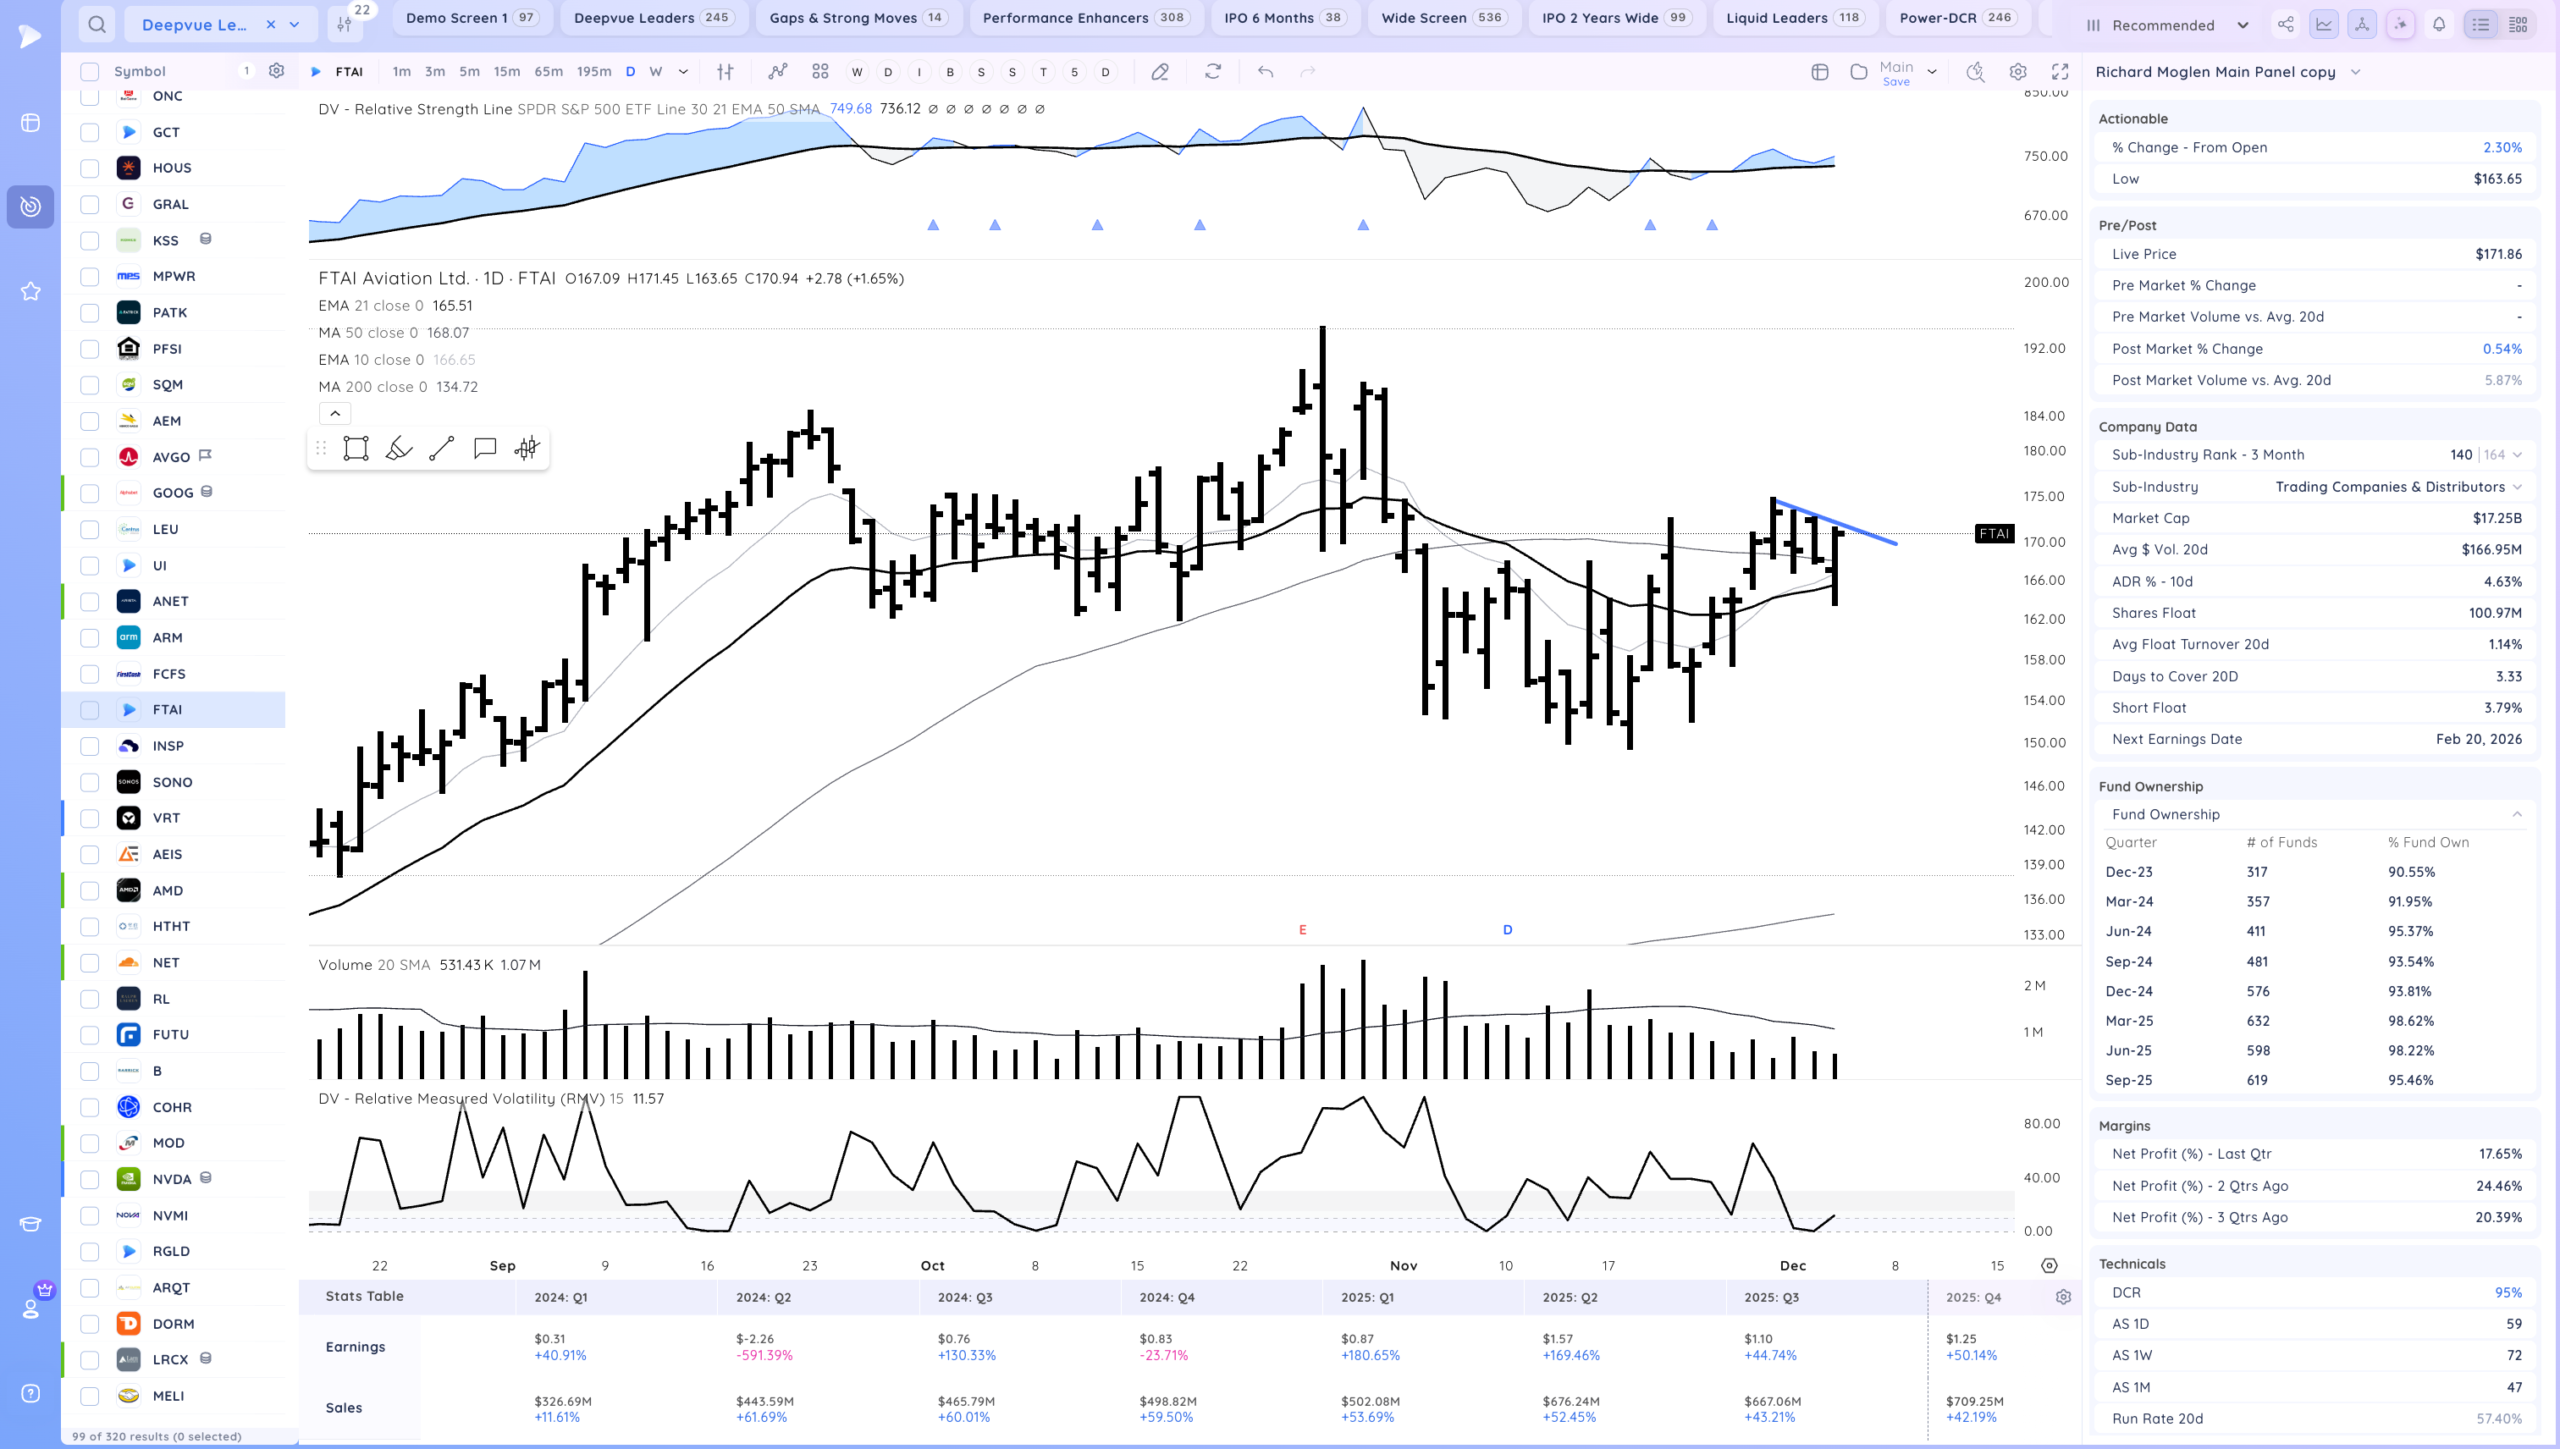Screen dimensions: 2560x1449
Task: Click the refresh chart icon
Action: [x=1213, y=72]
